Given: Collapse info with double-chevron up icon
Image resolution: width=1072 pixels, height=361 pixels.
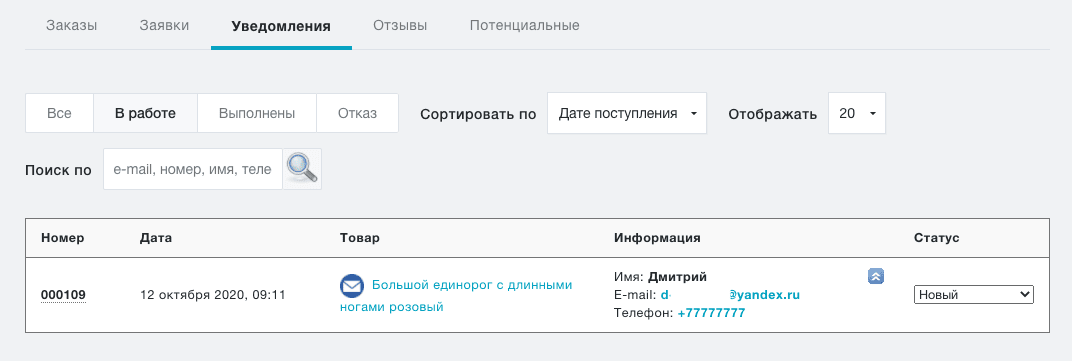Looking at the screenshot, I should click(x=876, y=276).
